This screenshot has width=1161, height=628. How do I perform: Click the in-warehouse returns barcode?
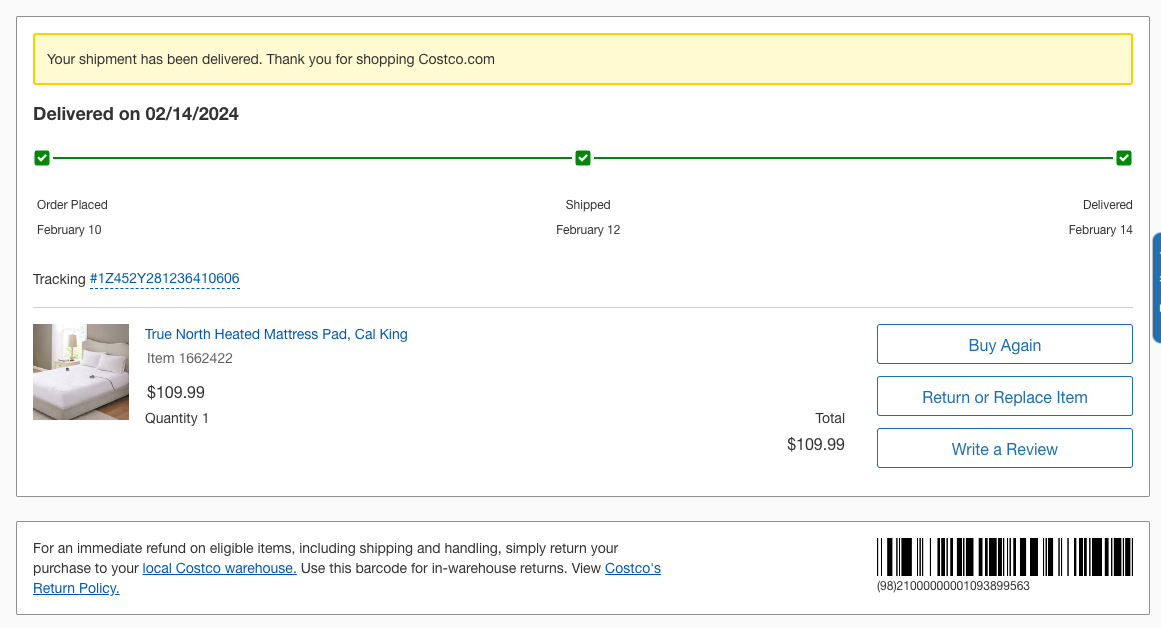tap(1005, 557)
